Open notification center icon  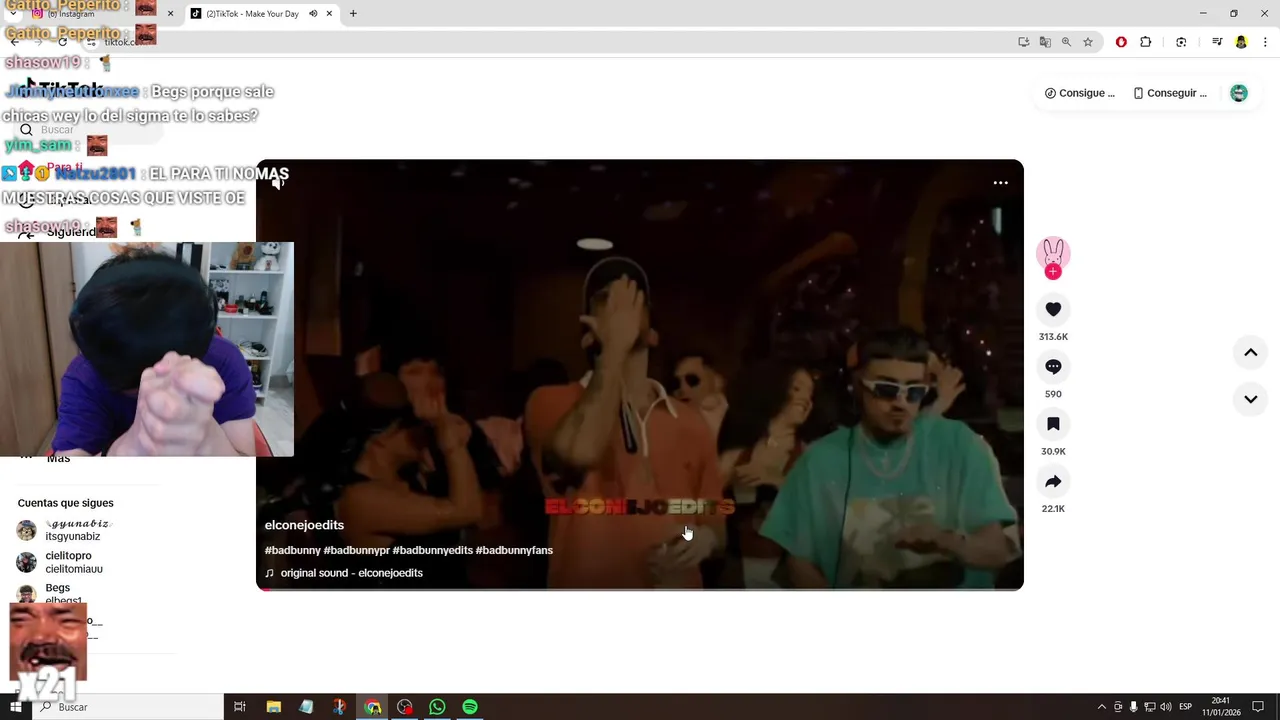tap(1258, 707)
